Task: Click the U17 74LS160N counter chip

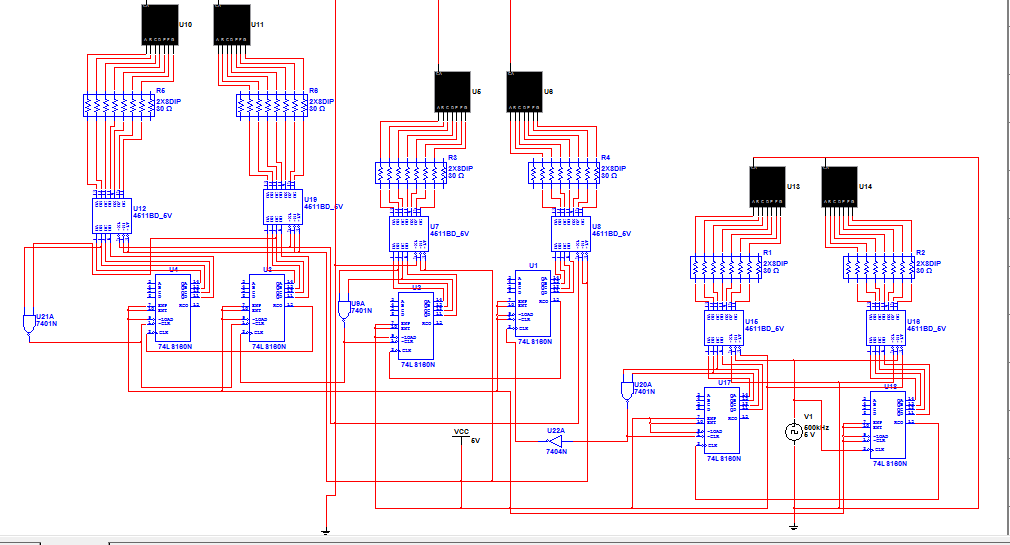Action: click(722, 420)
